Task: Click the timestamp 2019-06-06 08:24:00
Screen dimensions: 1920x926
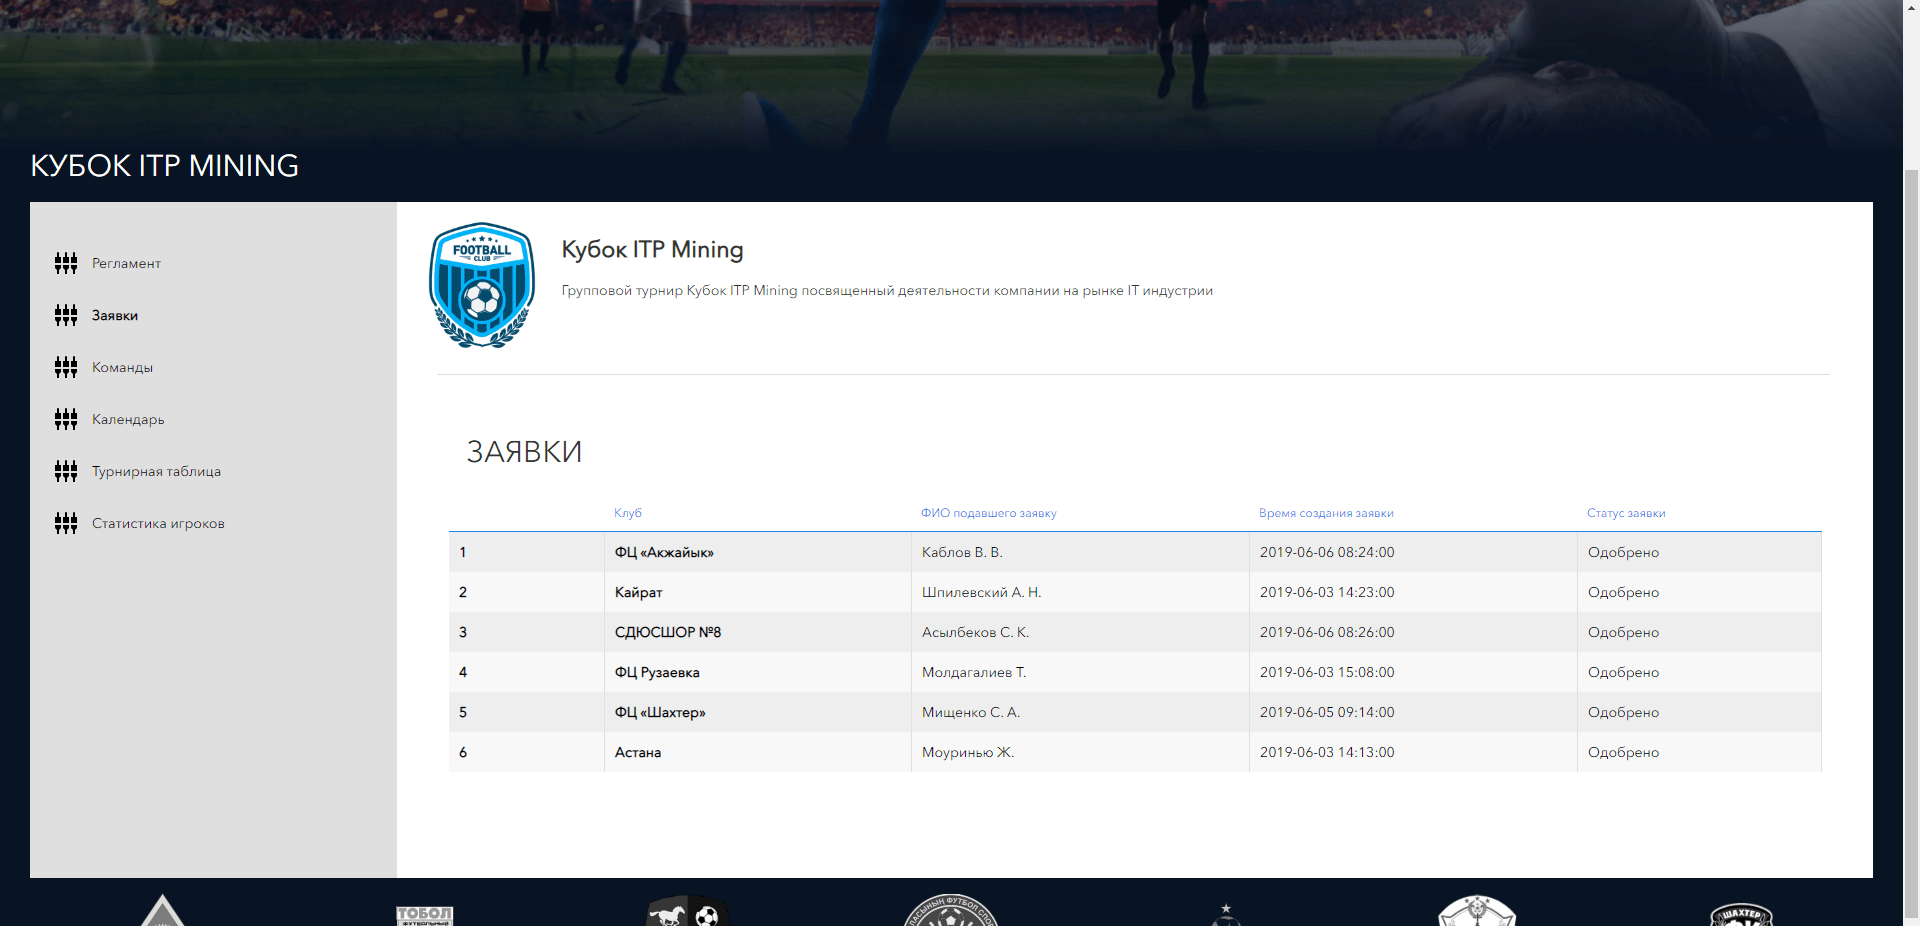Action: [x=1327, y=552]
